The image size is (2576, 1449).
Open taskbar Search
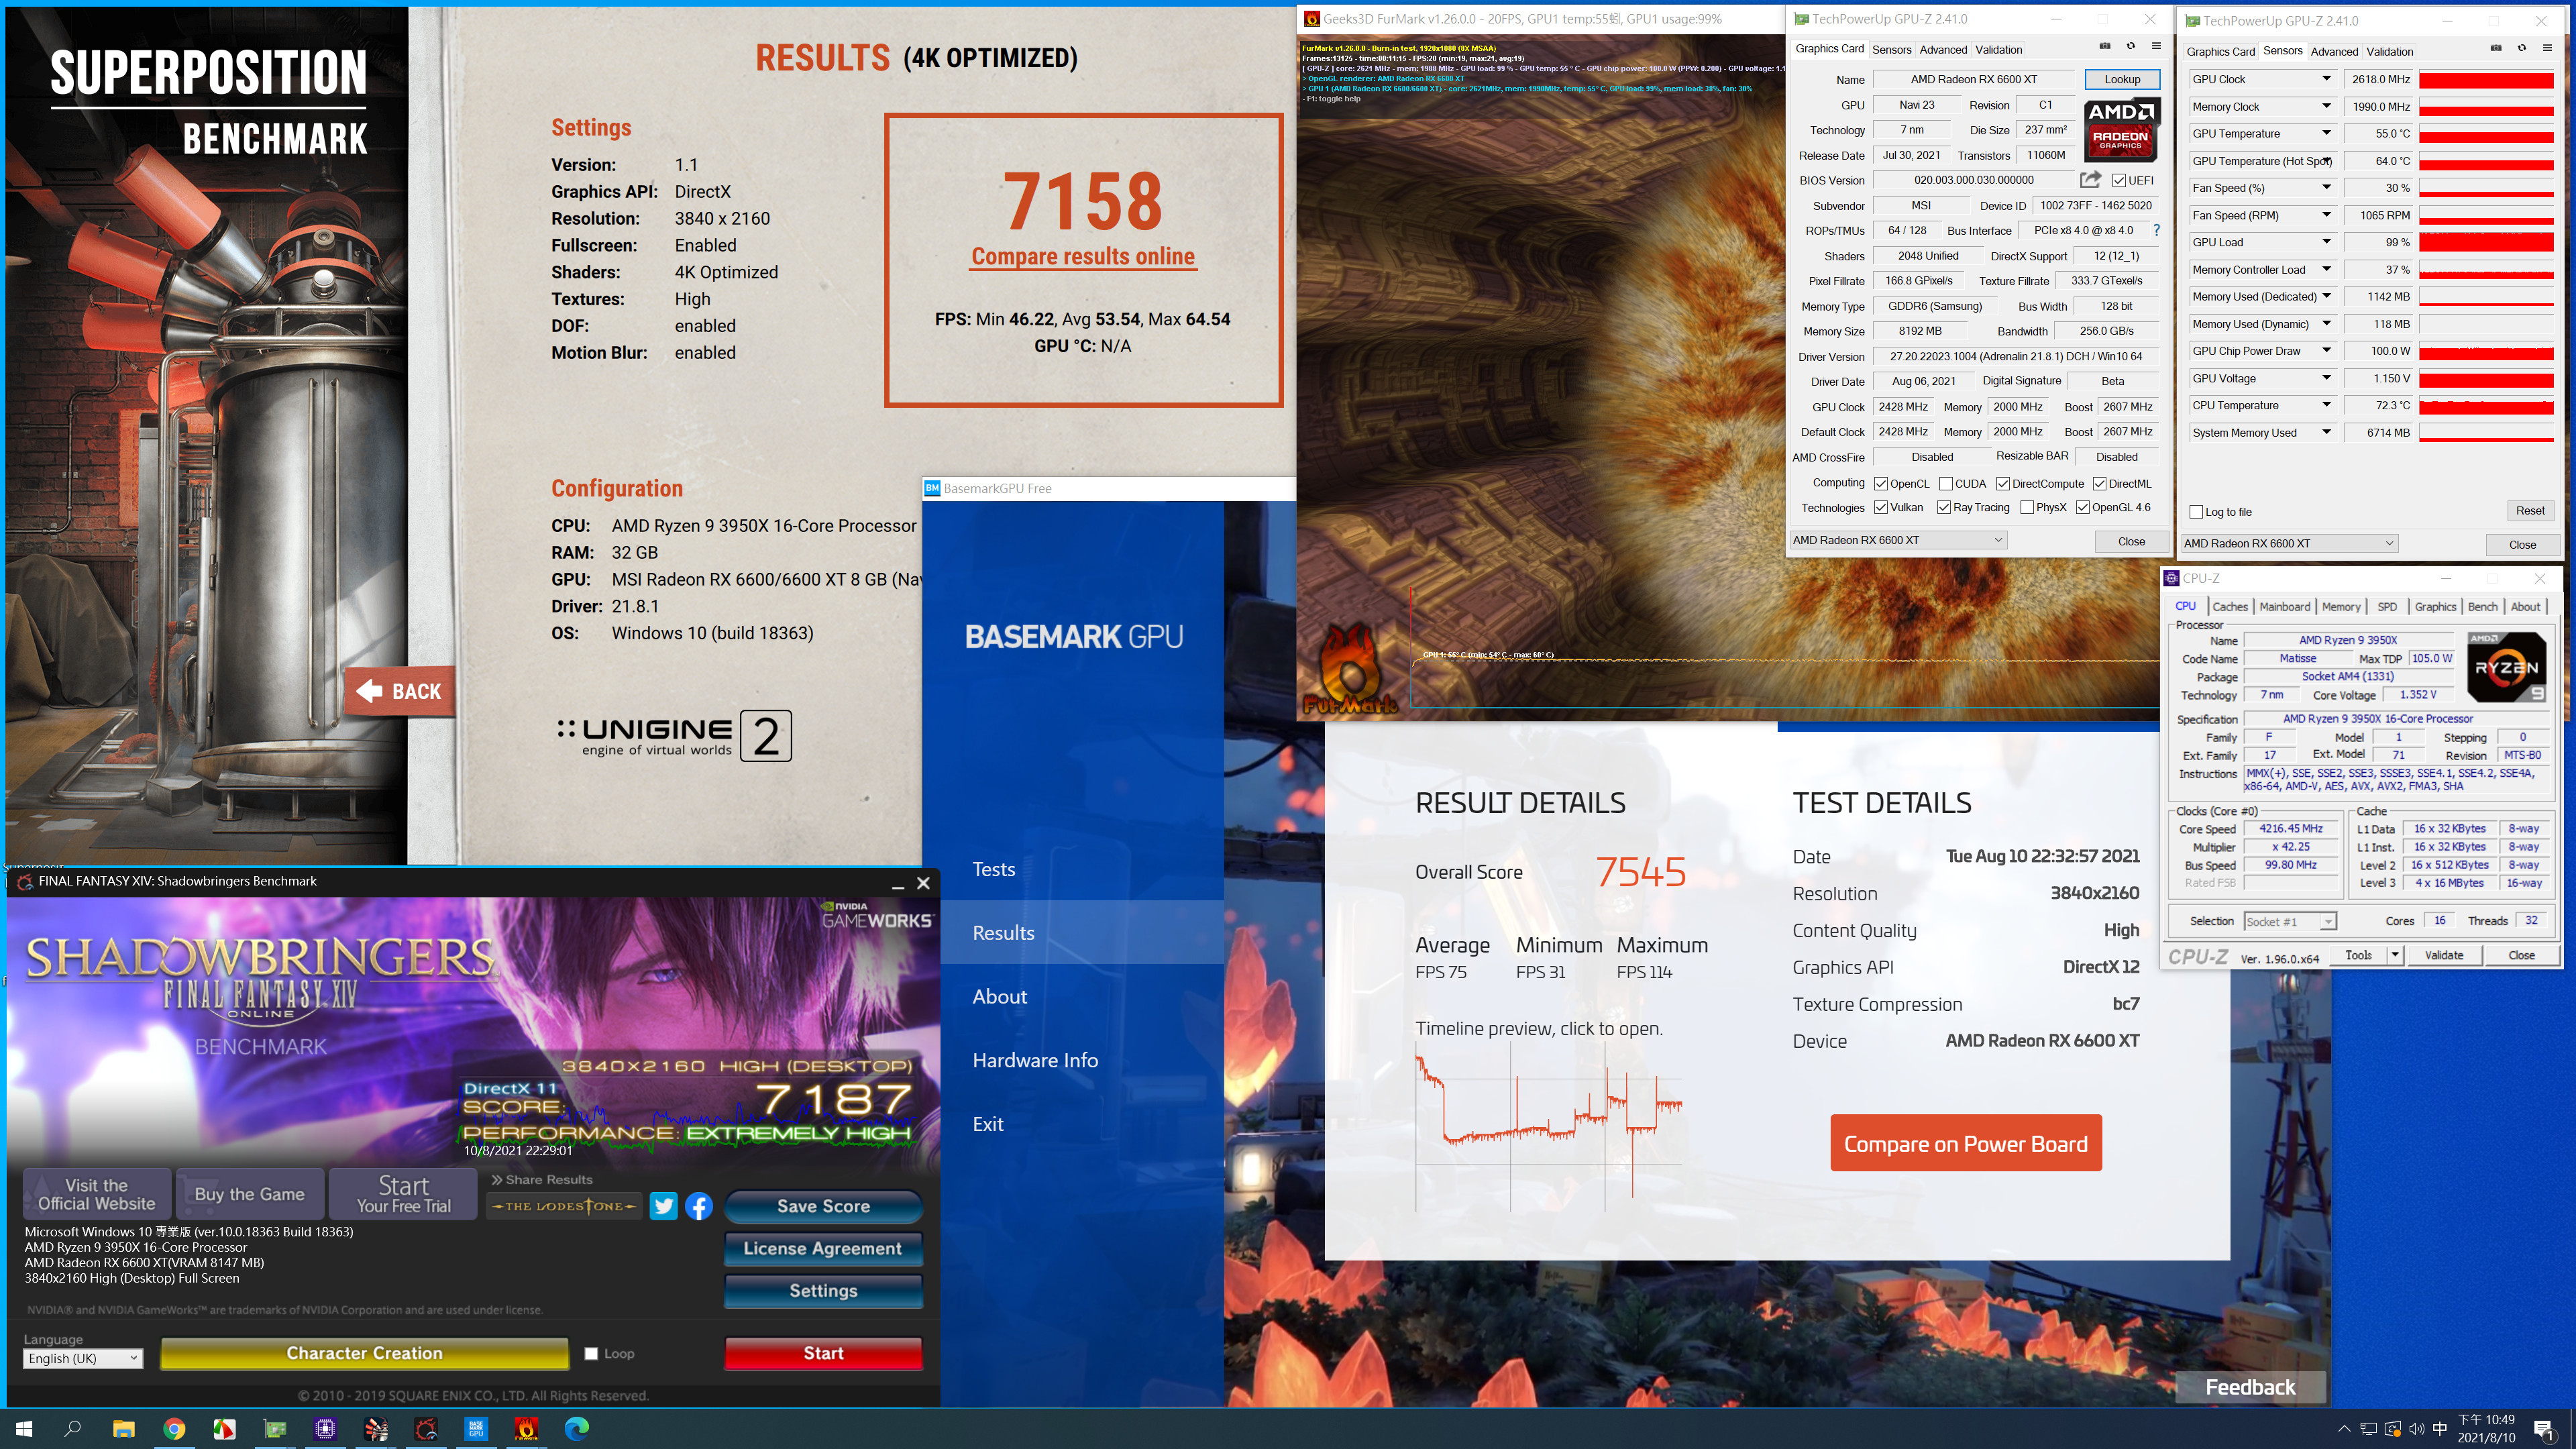pos(73,1429)
